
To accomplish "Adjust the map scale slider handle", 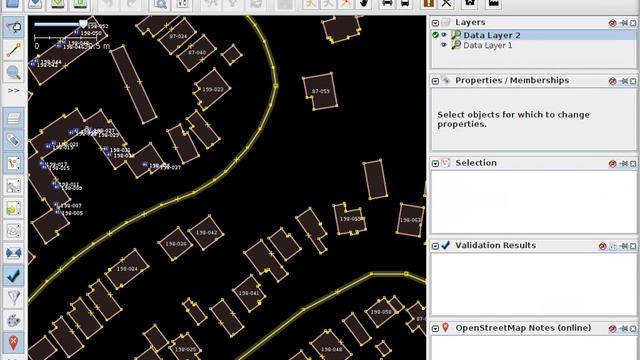I will pos(83,24).
